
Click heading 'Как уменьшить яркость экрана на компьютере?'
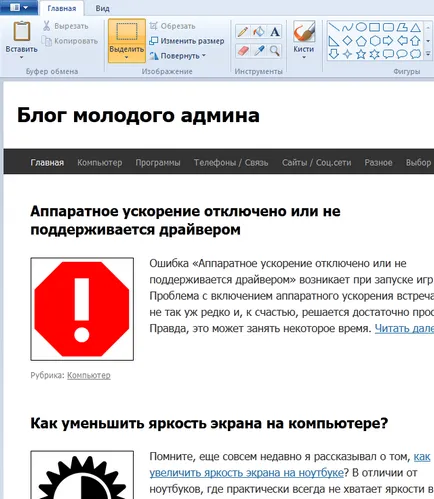(x=209, y=423)
